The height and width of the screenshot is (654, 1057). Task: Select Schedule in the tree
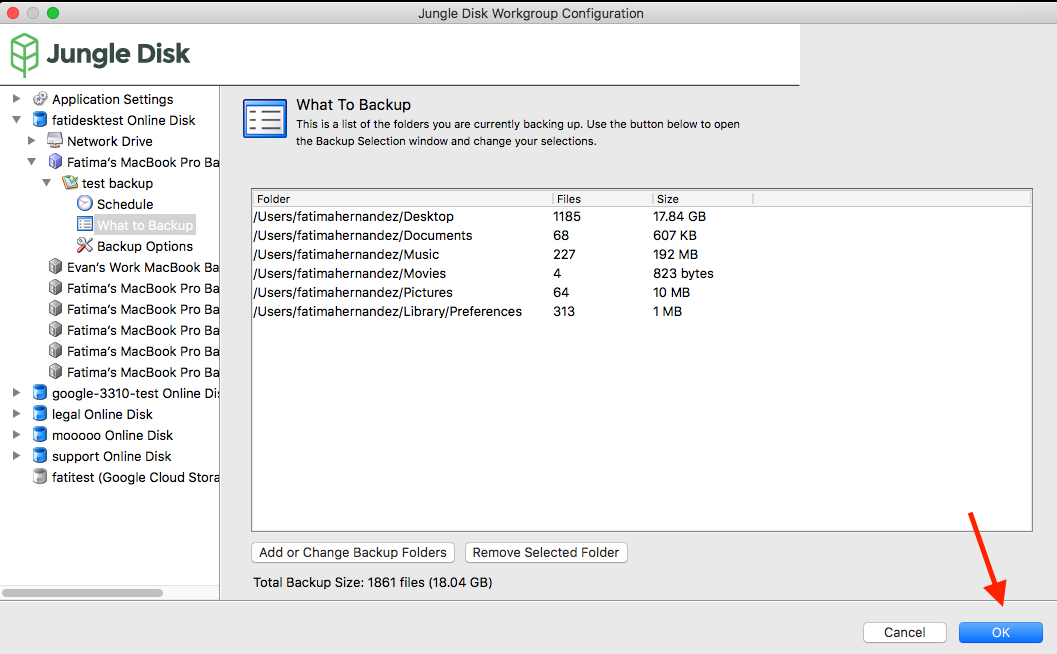coord(125,204)
